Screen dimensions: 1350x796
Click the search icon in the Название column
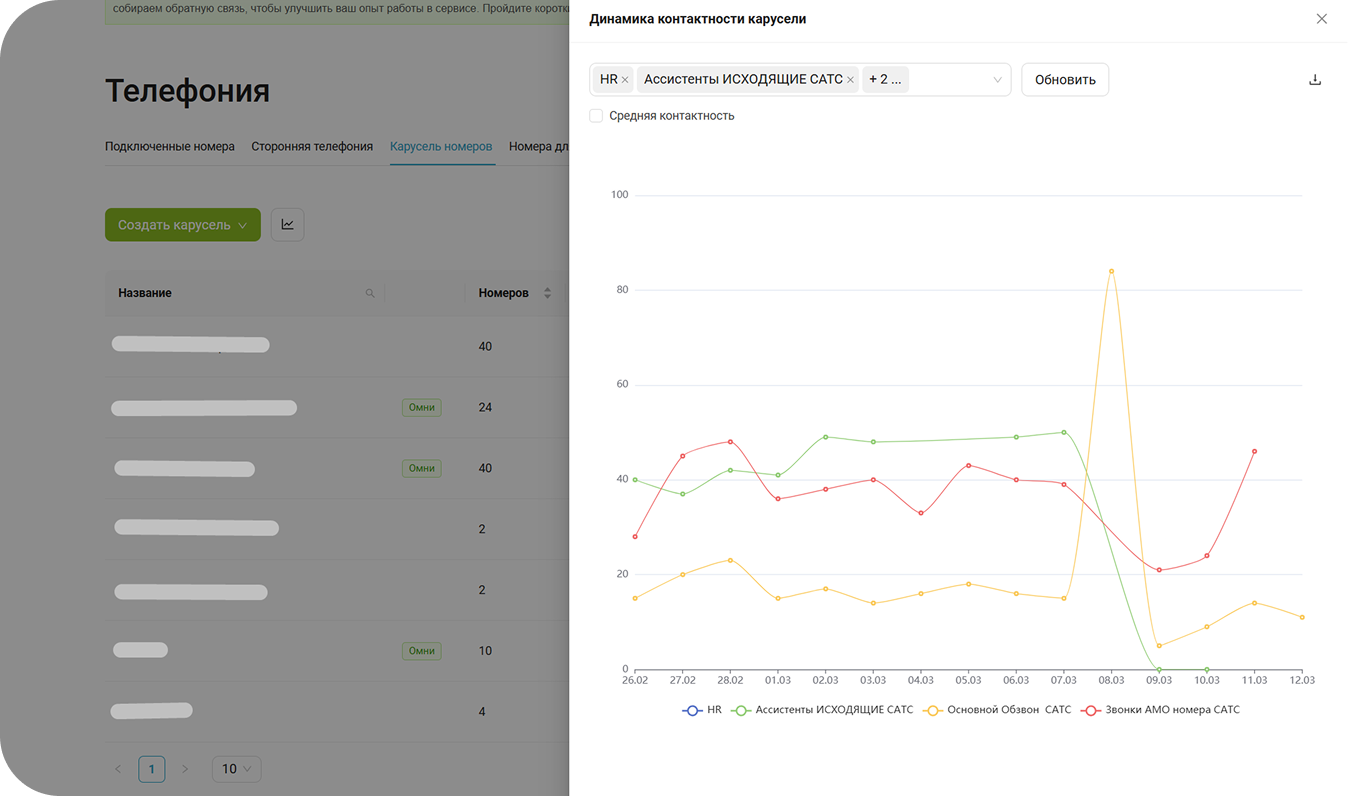(370, 293)
